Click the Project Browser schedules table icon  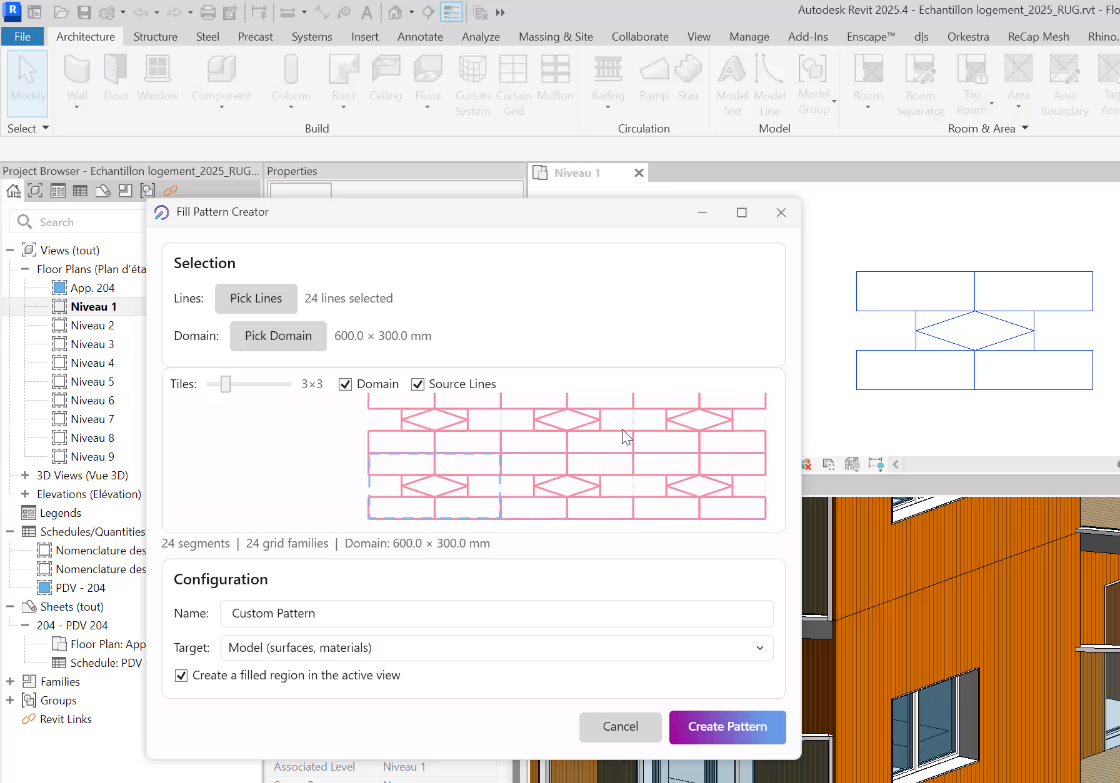coord(80,191)
